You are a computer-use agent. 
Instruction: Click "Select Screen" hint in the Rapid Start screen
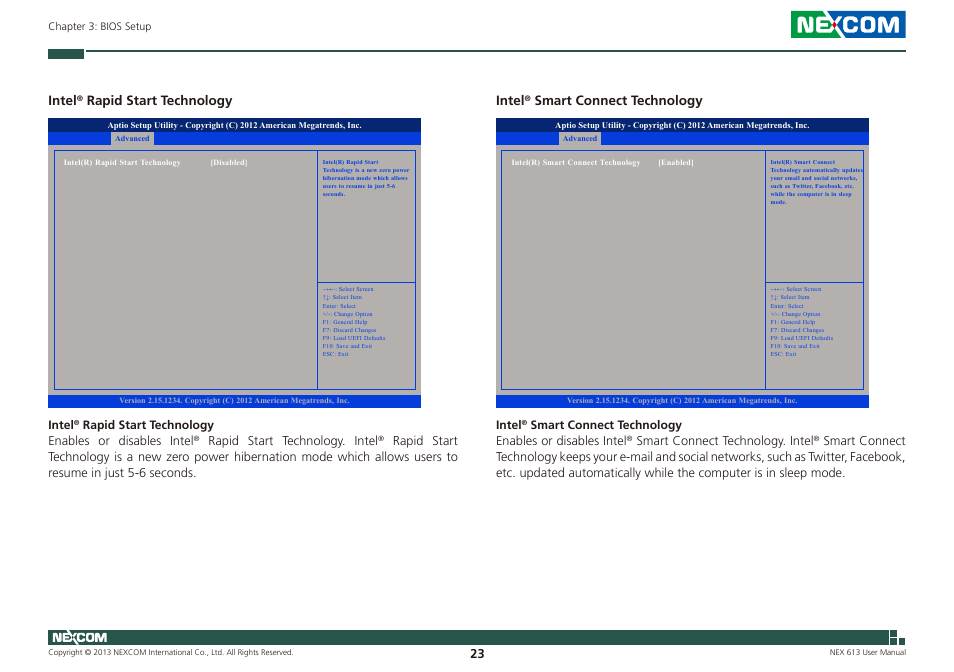tap(348, 289)
